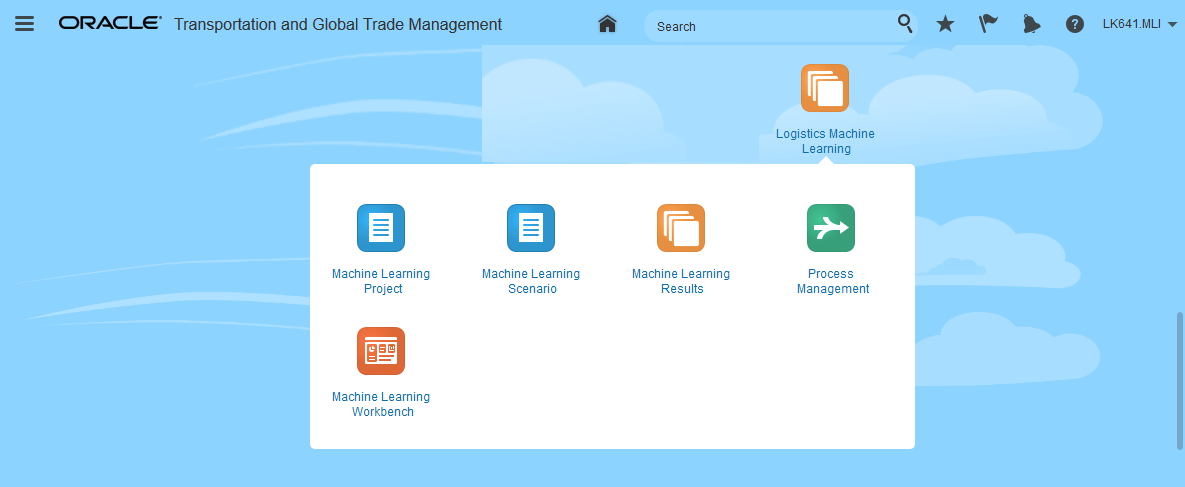Open Machine Learning Project icon
The image size is (1185, 487).
(381, 228)
